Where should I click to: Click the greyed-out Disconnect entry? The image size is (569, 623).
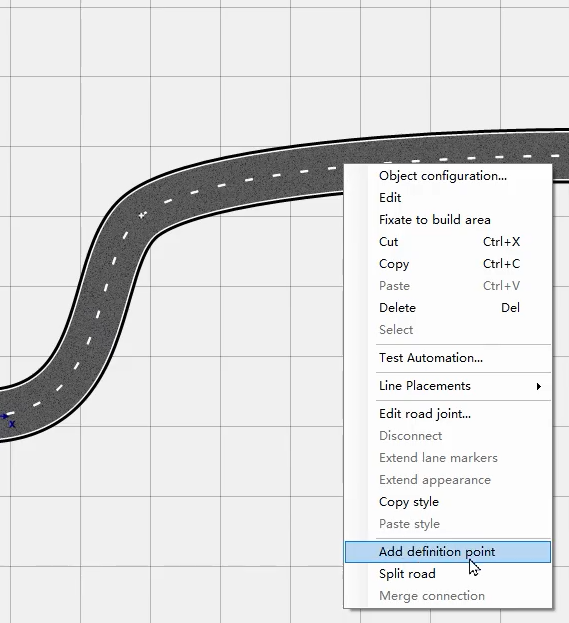tap(448, 436)
